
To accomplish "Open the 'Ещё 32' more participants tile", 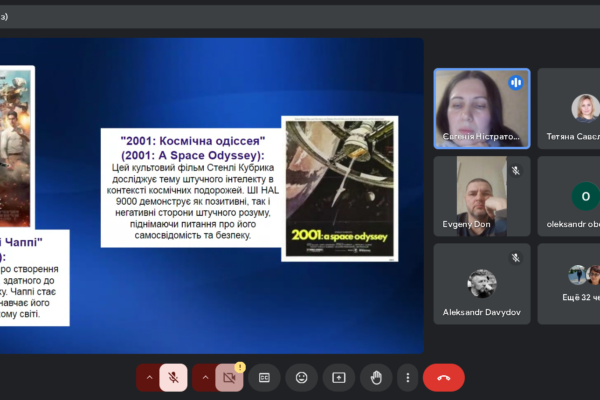I will click(x=569, y=284).
